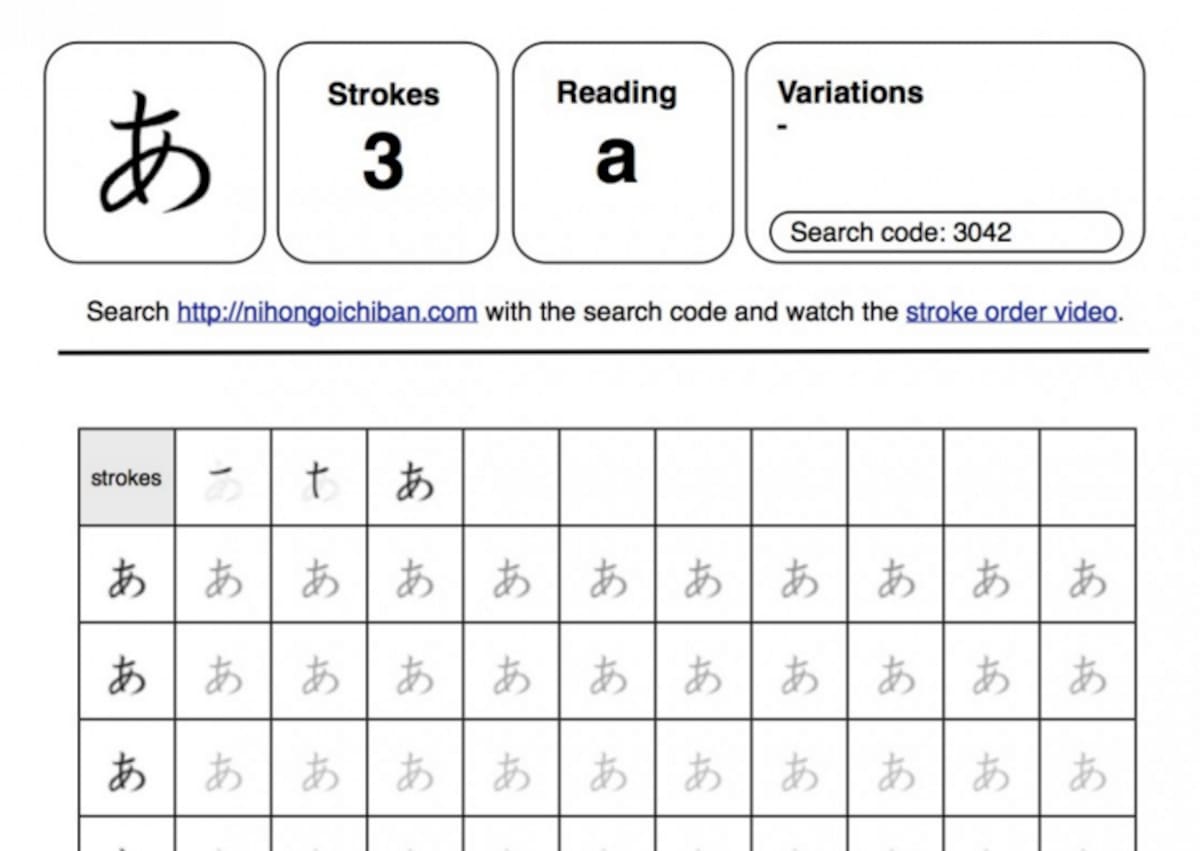Click the dark あ in second practice row
Screen dimensions: 1200x851
pyautogui.click(x=127, y=675)
